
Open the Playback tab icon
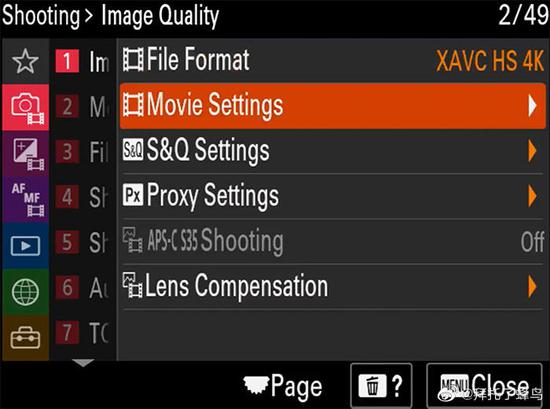tap(25, 246)
